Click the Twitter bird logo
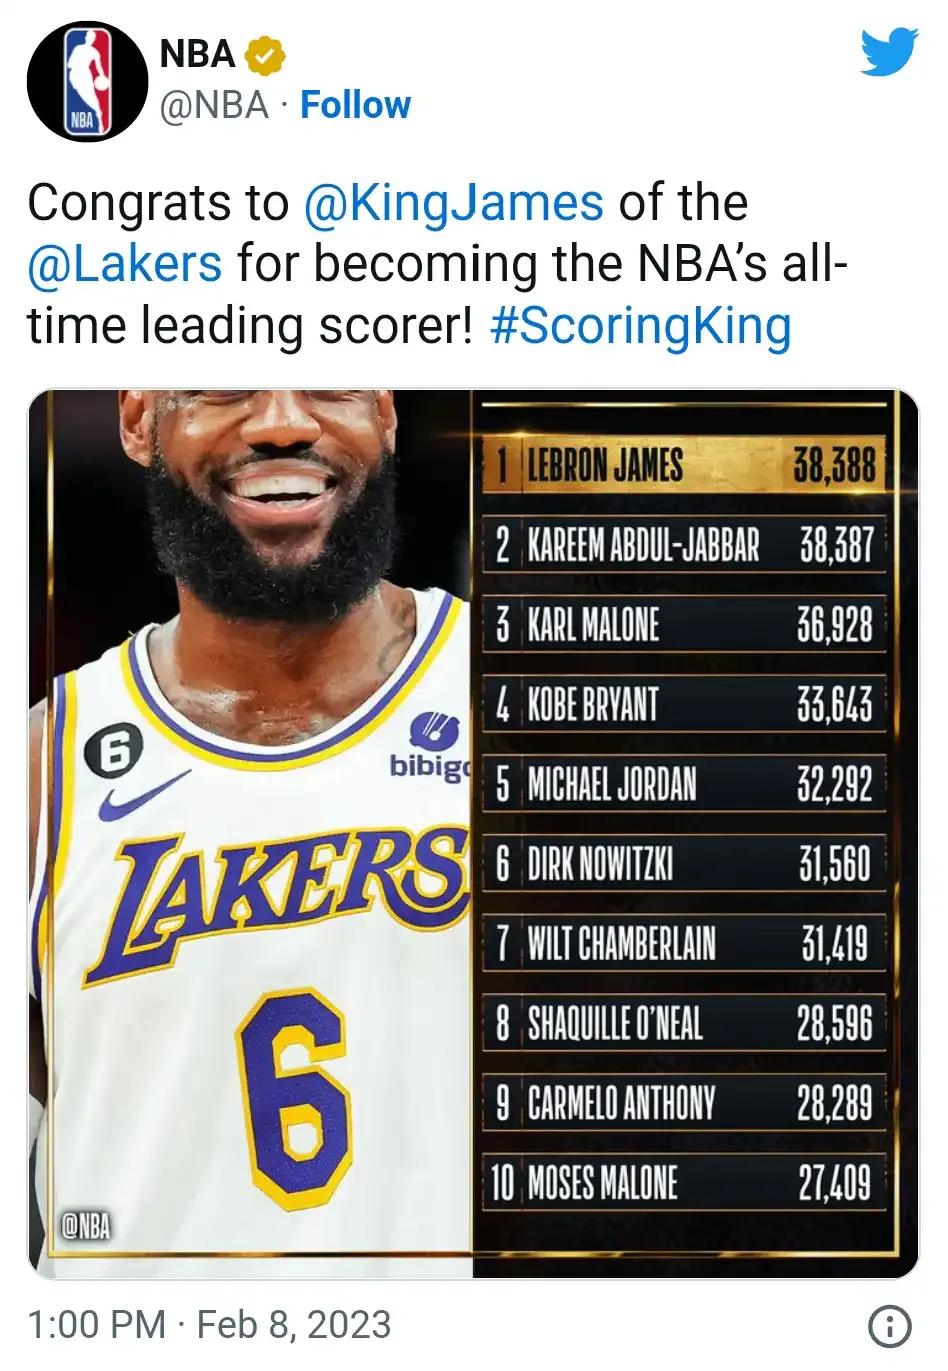Image resolution: width=948 pixels, height=1371 pixels. pyautogui.click(x=889, y=51)
